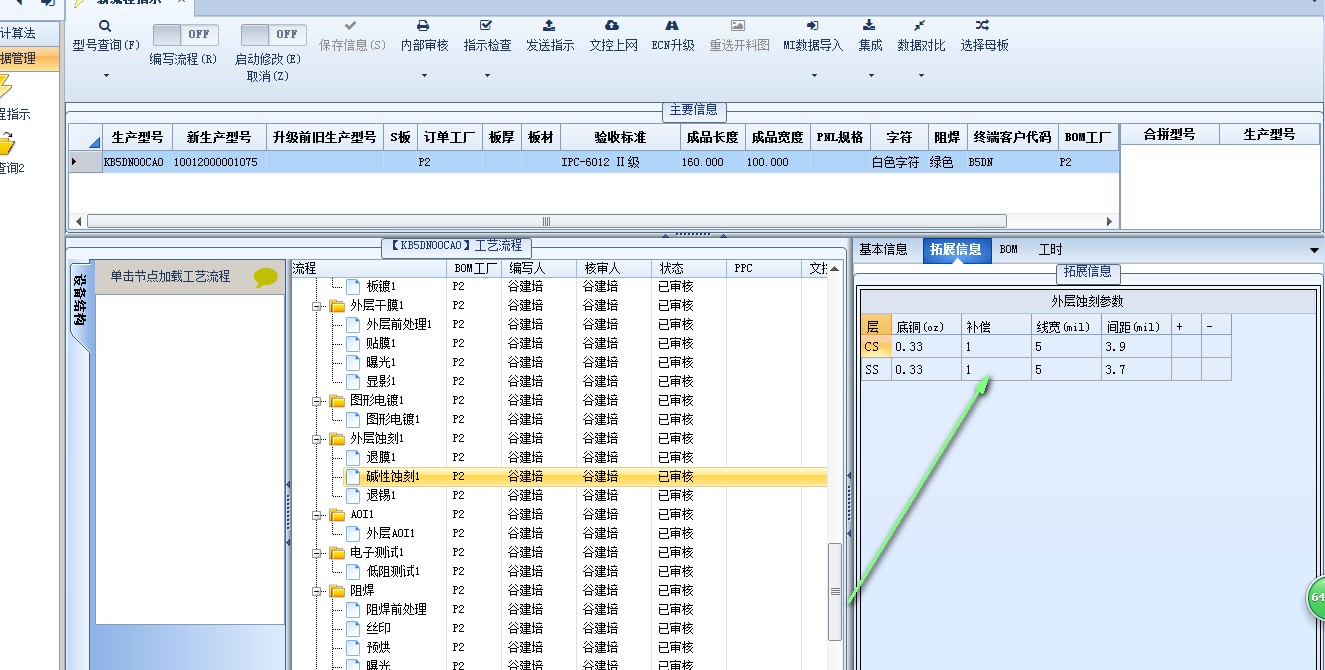1325x670 pixels.
Task: Click the process tree vertical scrollbar thumb
Action: (835, 591)
